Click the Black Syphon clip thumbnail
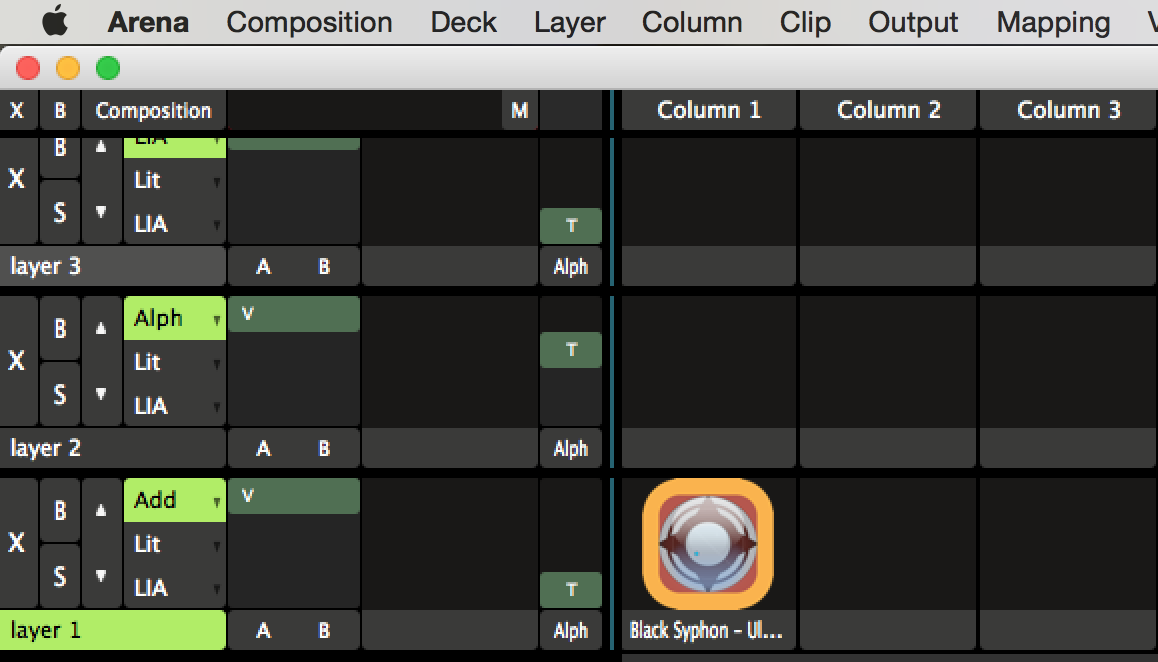Image resolution: width=1158 pixels, height=662 pixels. click(x=707, y=544)
